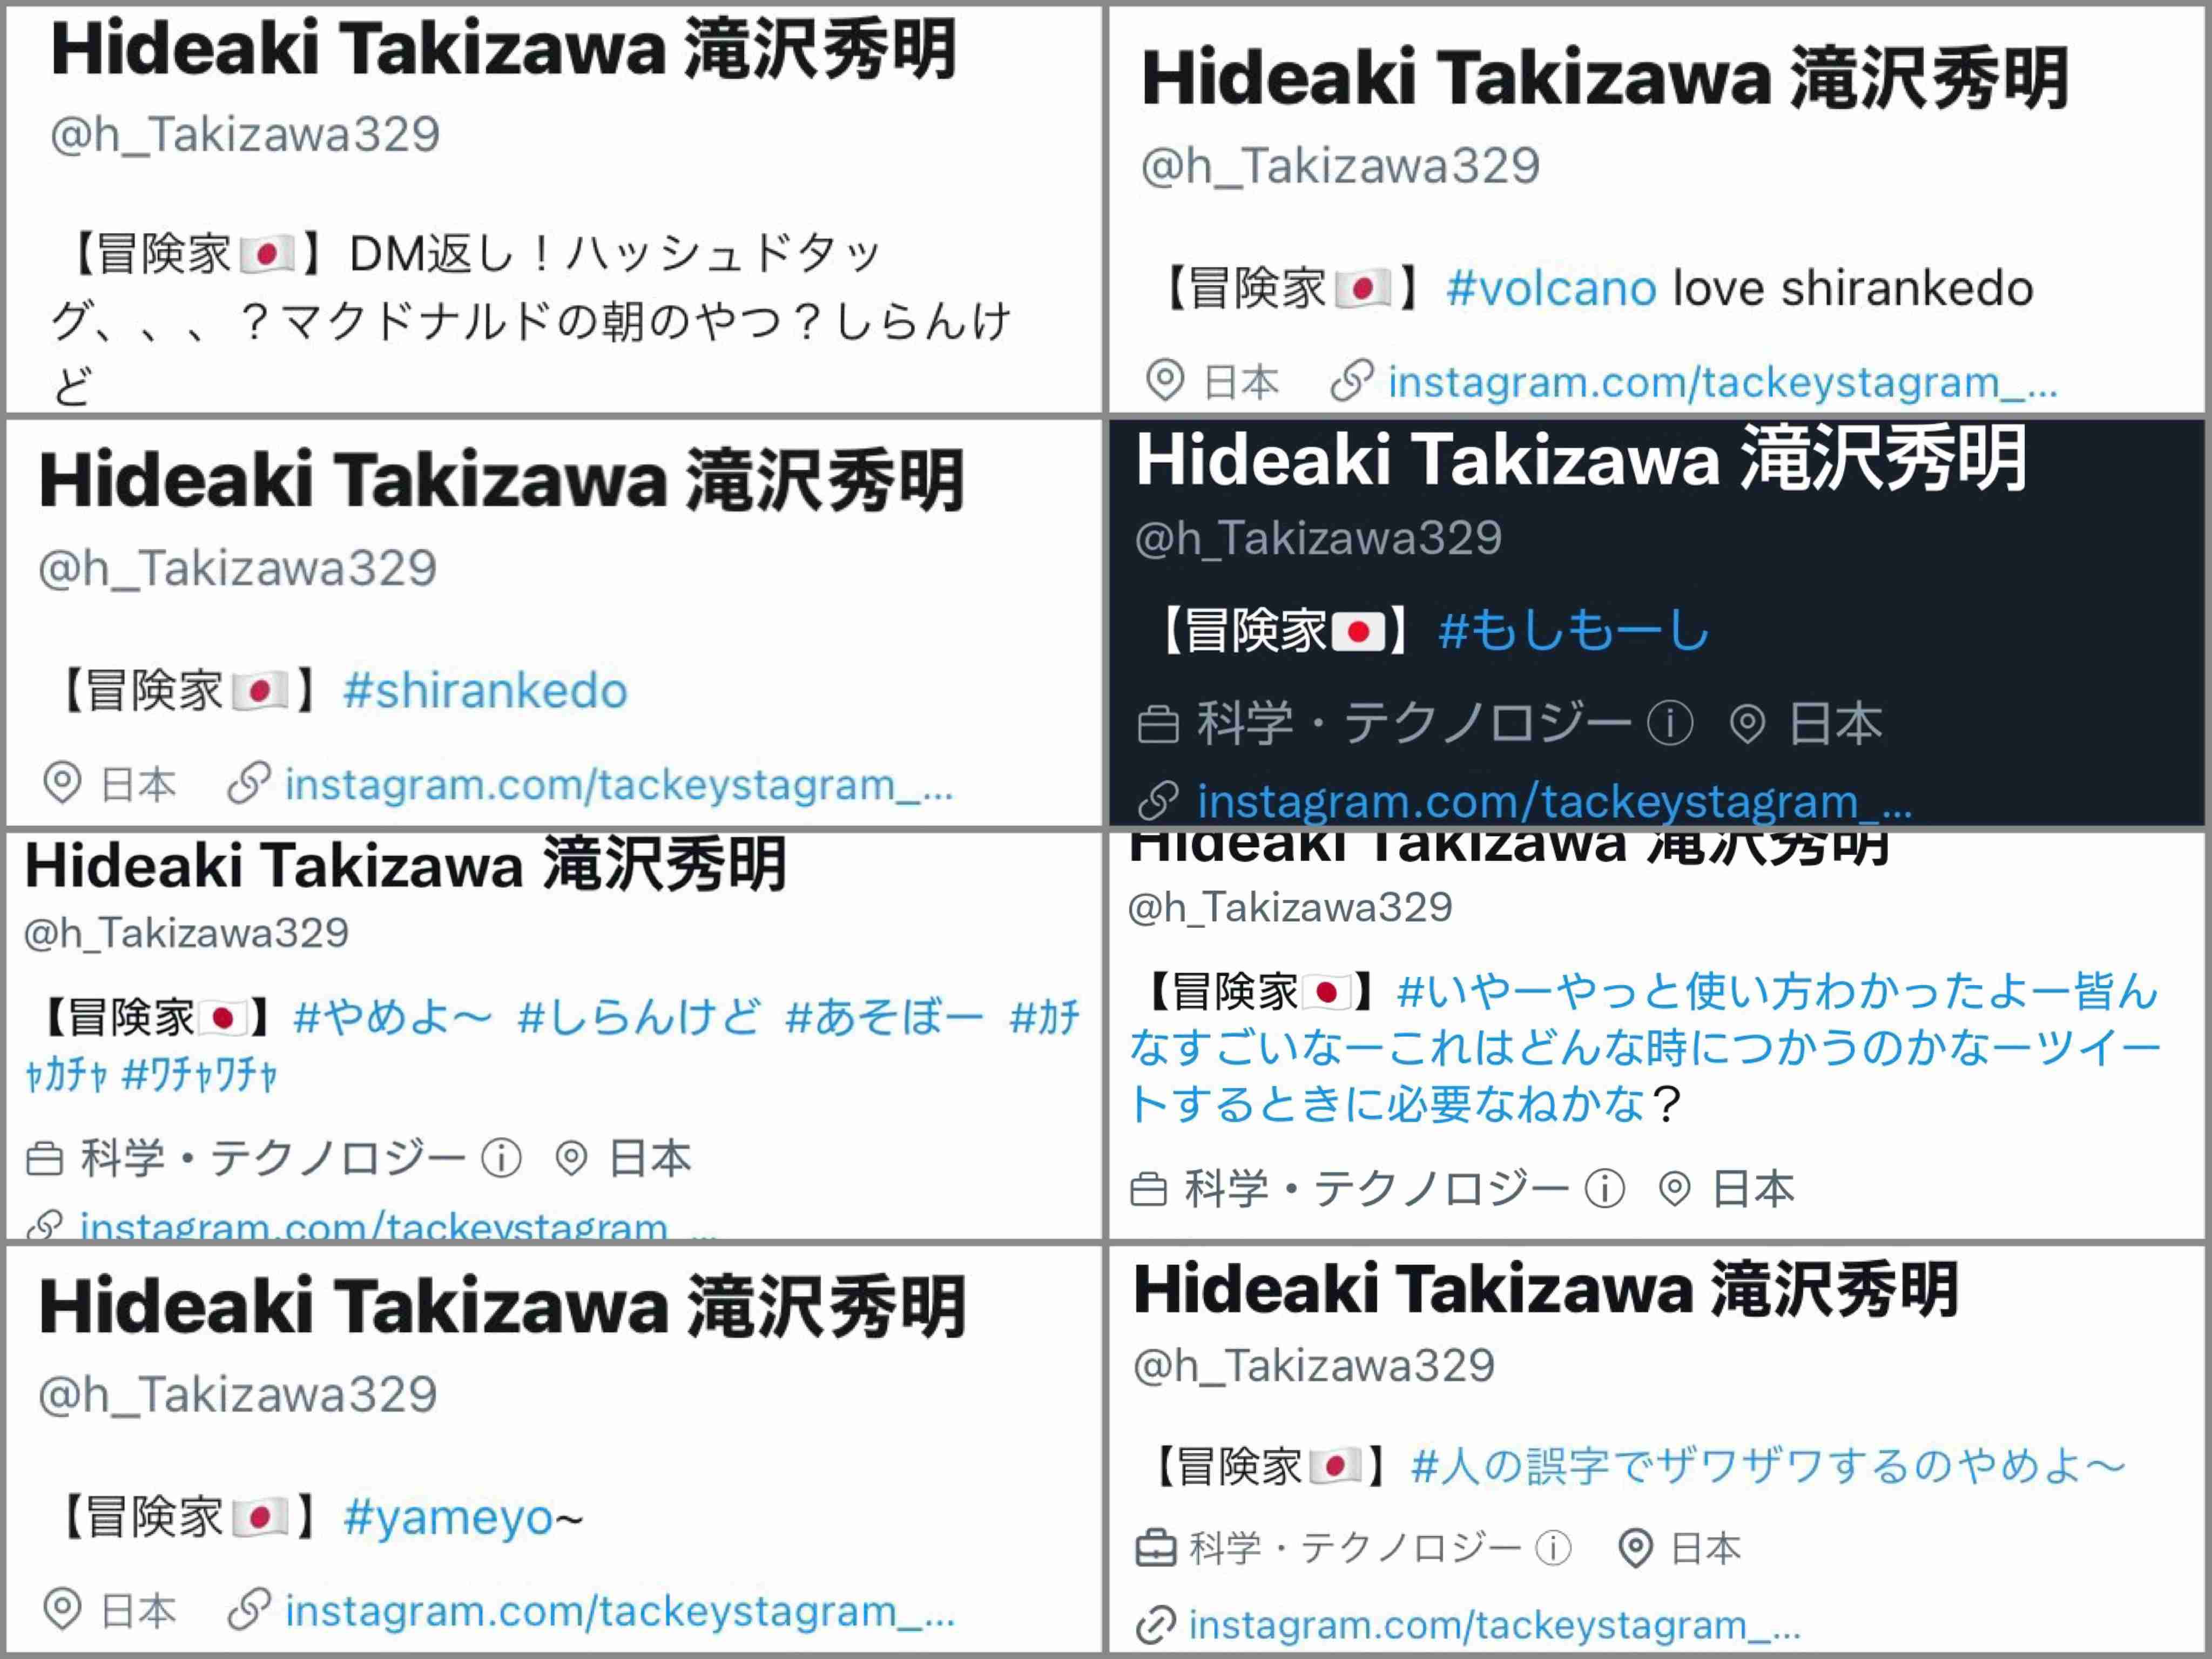
Task: Open Instagram link in dark-mode profile
Action: [x=1555, y=801]
